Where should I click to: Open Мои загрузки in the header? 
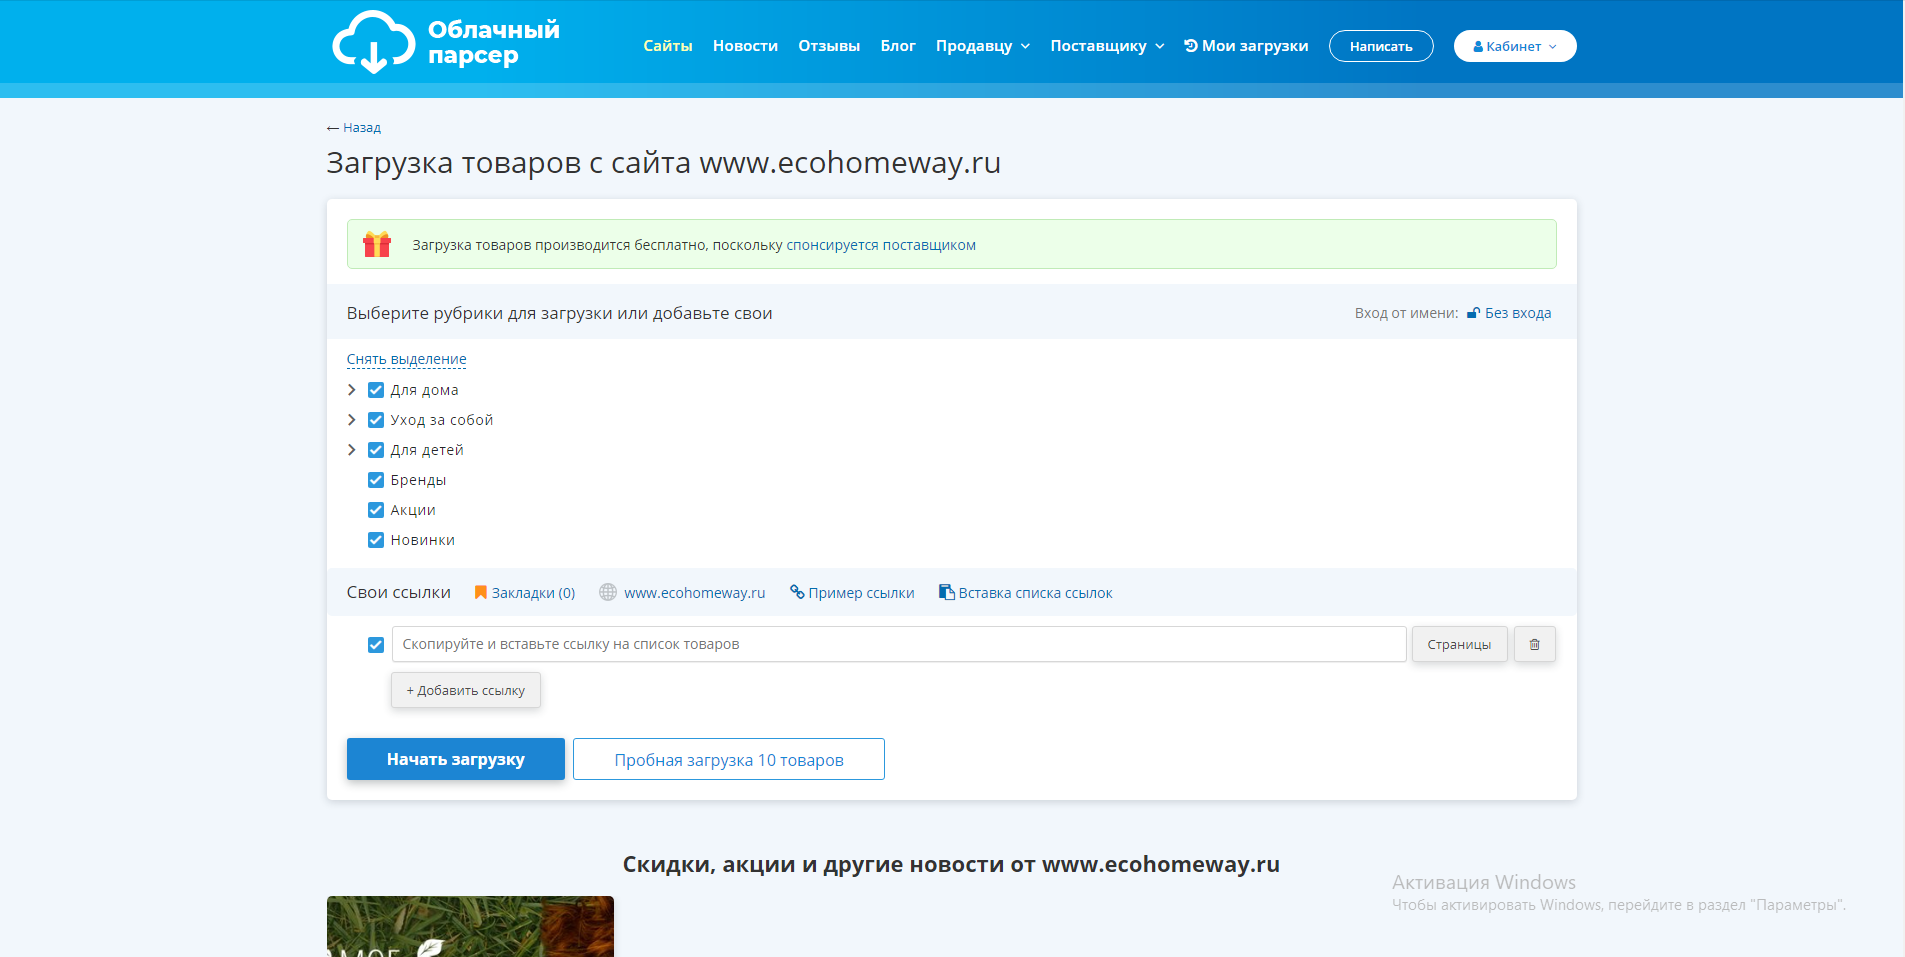1246,46
